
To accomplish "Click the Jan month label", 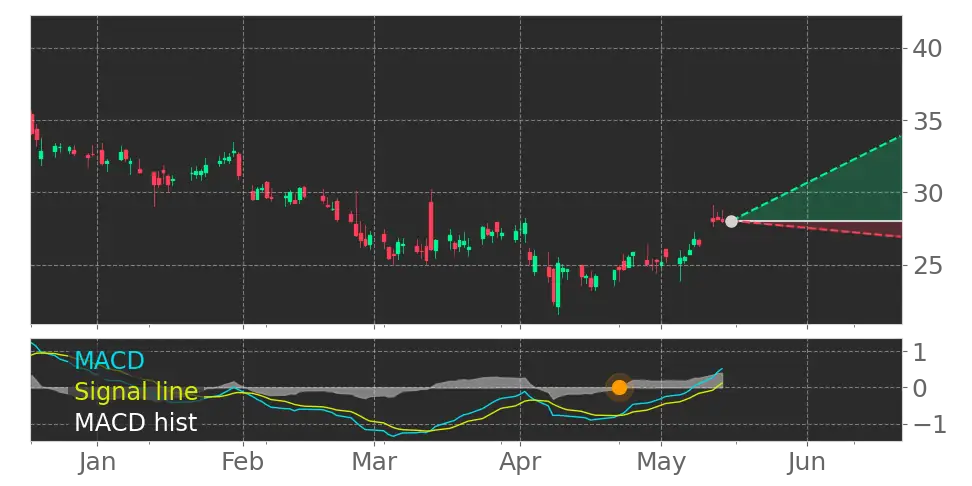I will [x=97, y=462].
